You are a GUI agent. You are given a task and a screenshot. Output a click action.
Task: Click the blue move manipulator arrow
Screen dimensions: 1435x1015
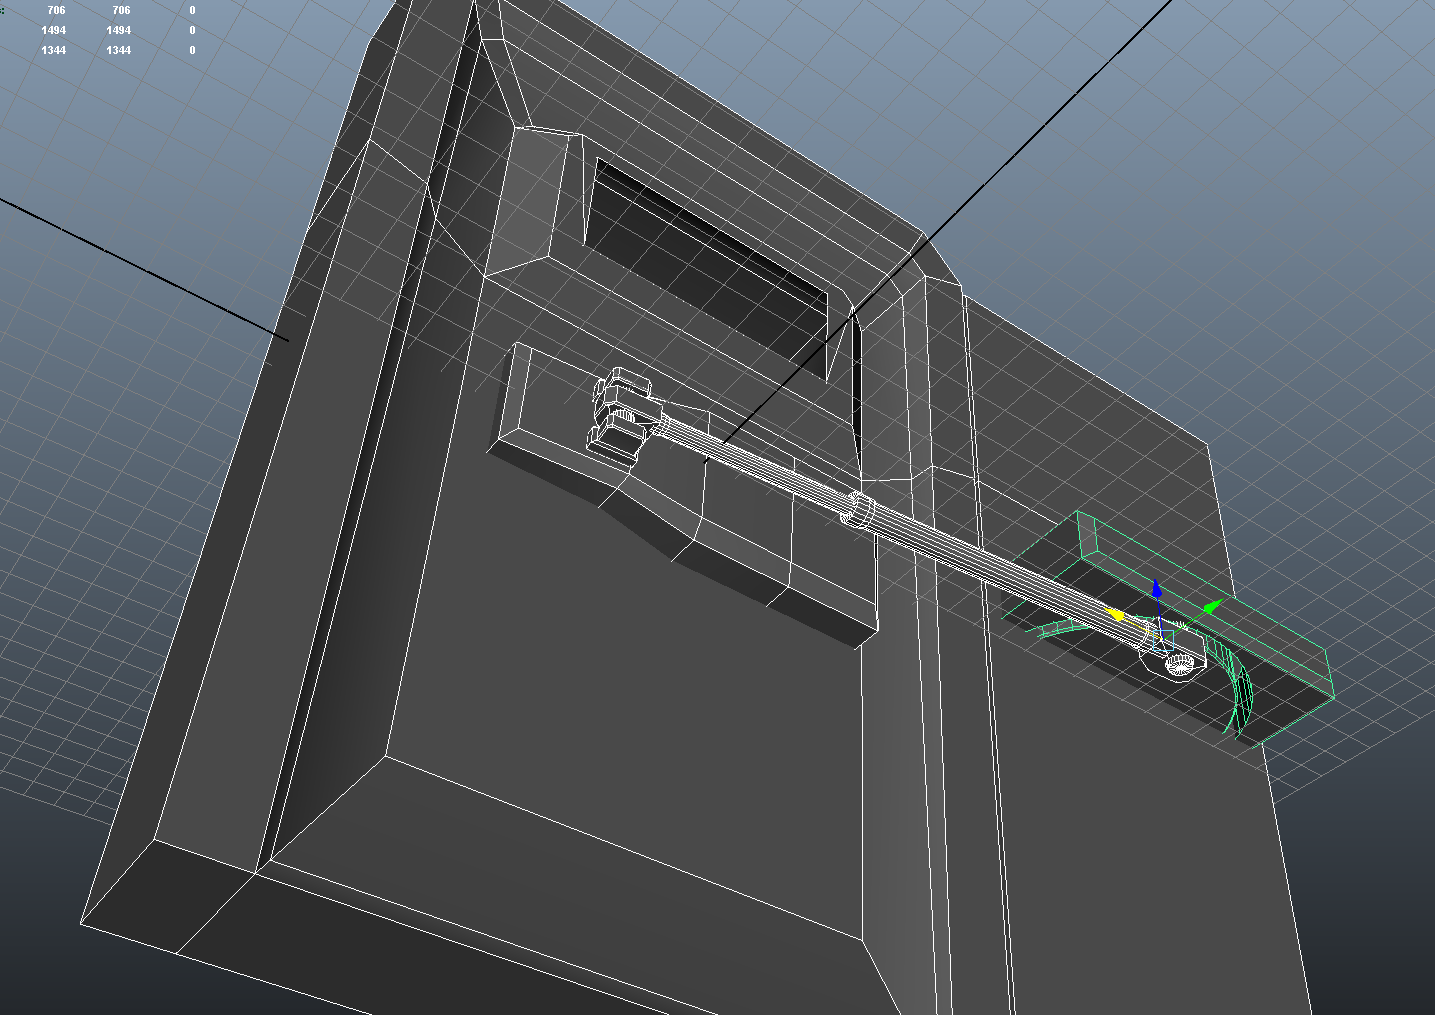1157,588
